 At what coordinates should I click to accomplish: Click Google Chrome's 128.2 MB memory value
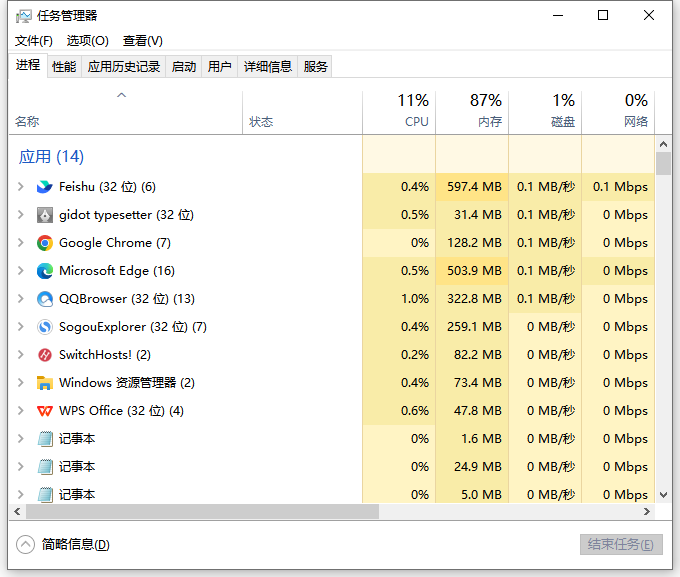(x=474, y=243)
